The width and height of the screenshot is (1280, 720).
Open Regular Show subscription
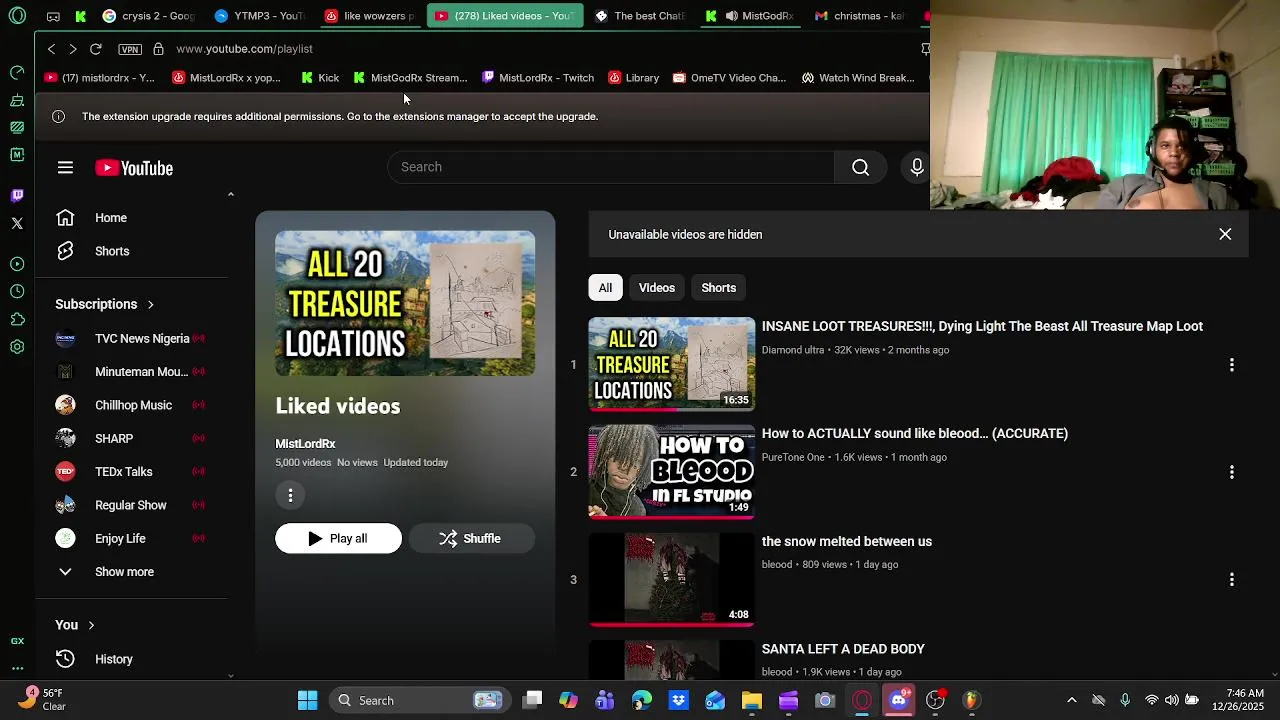pyautogui.click(x=131, y=505)
